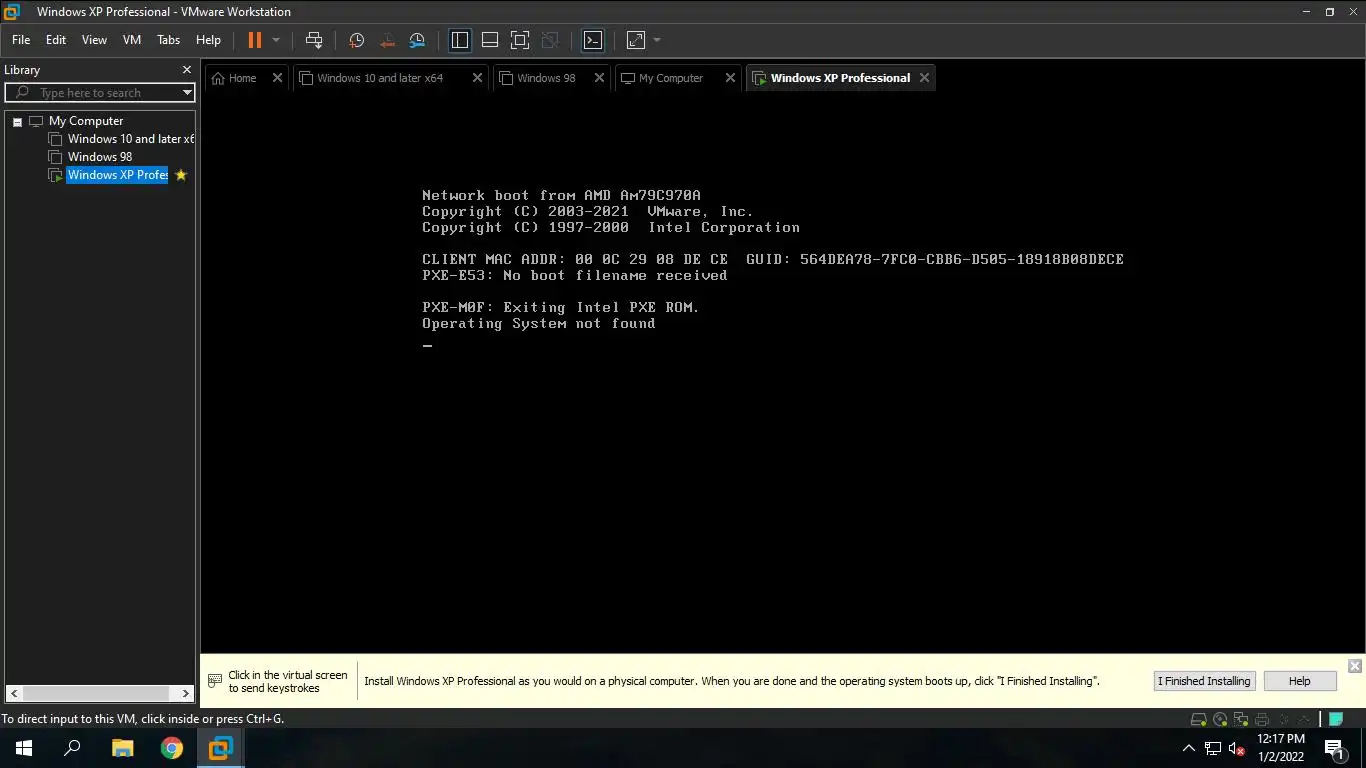Open the Snapshot Manager wrench-clock icon

click(417, 40)
